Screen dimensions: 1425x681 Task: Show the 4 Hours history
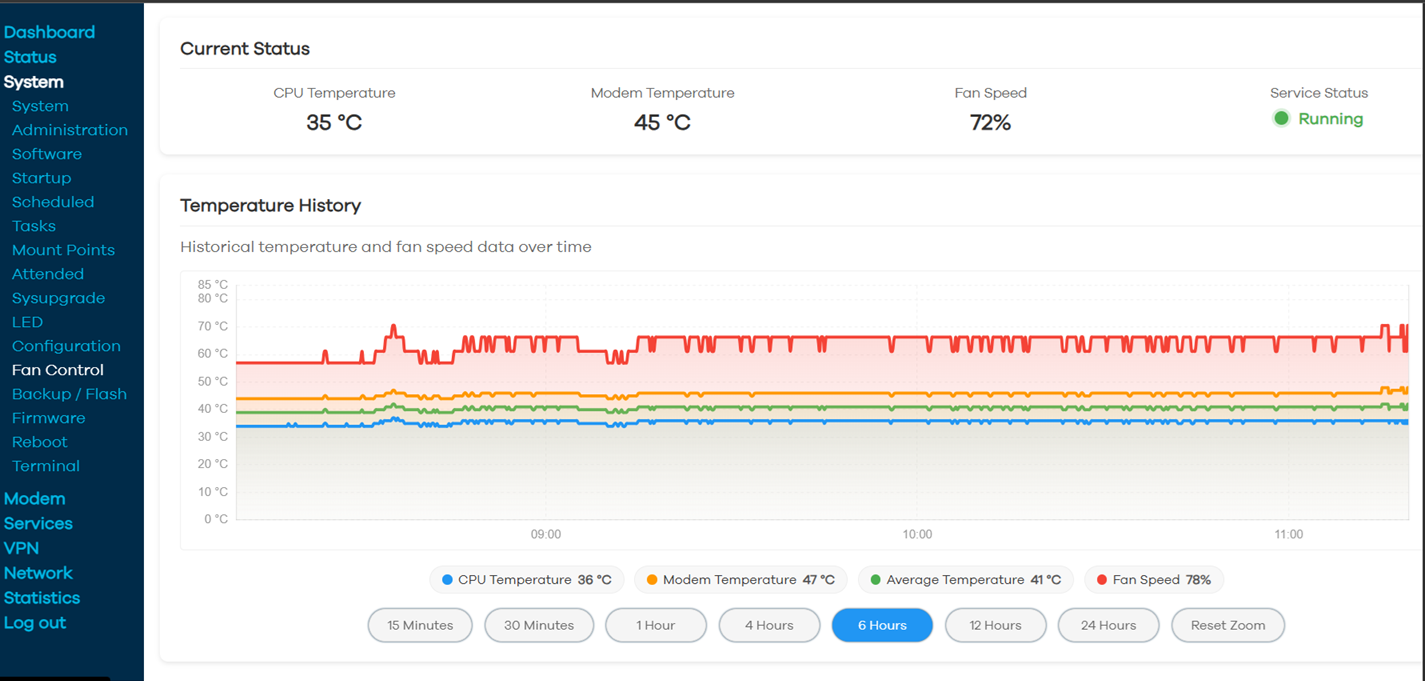coord(769,626)
